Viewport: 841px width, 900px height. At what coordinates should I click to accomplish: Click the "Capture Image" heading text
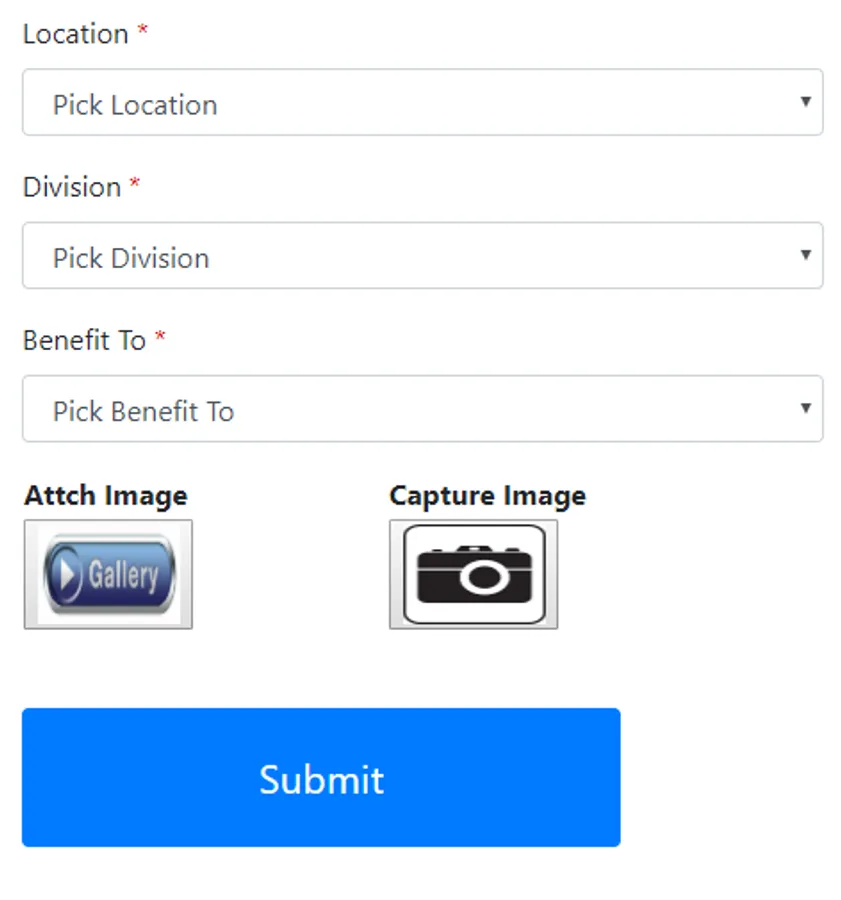[487, 496]
